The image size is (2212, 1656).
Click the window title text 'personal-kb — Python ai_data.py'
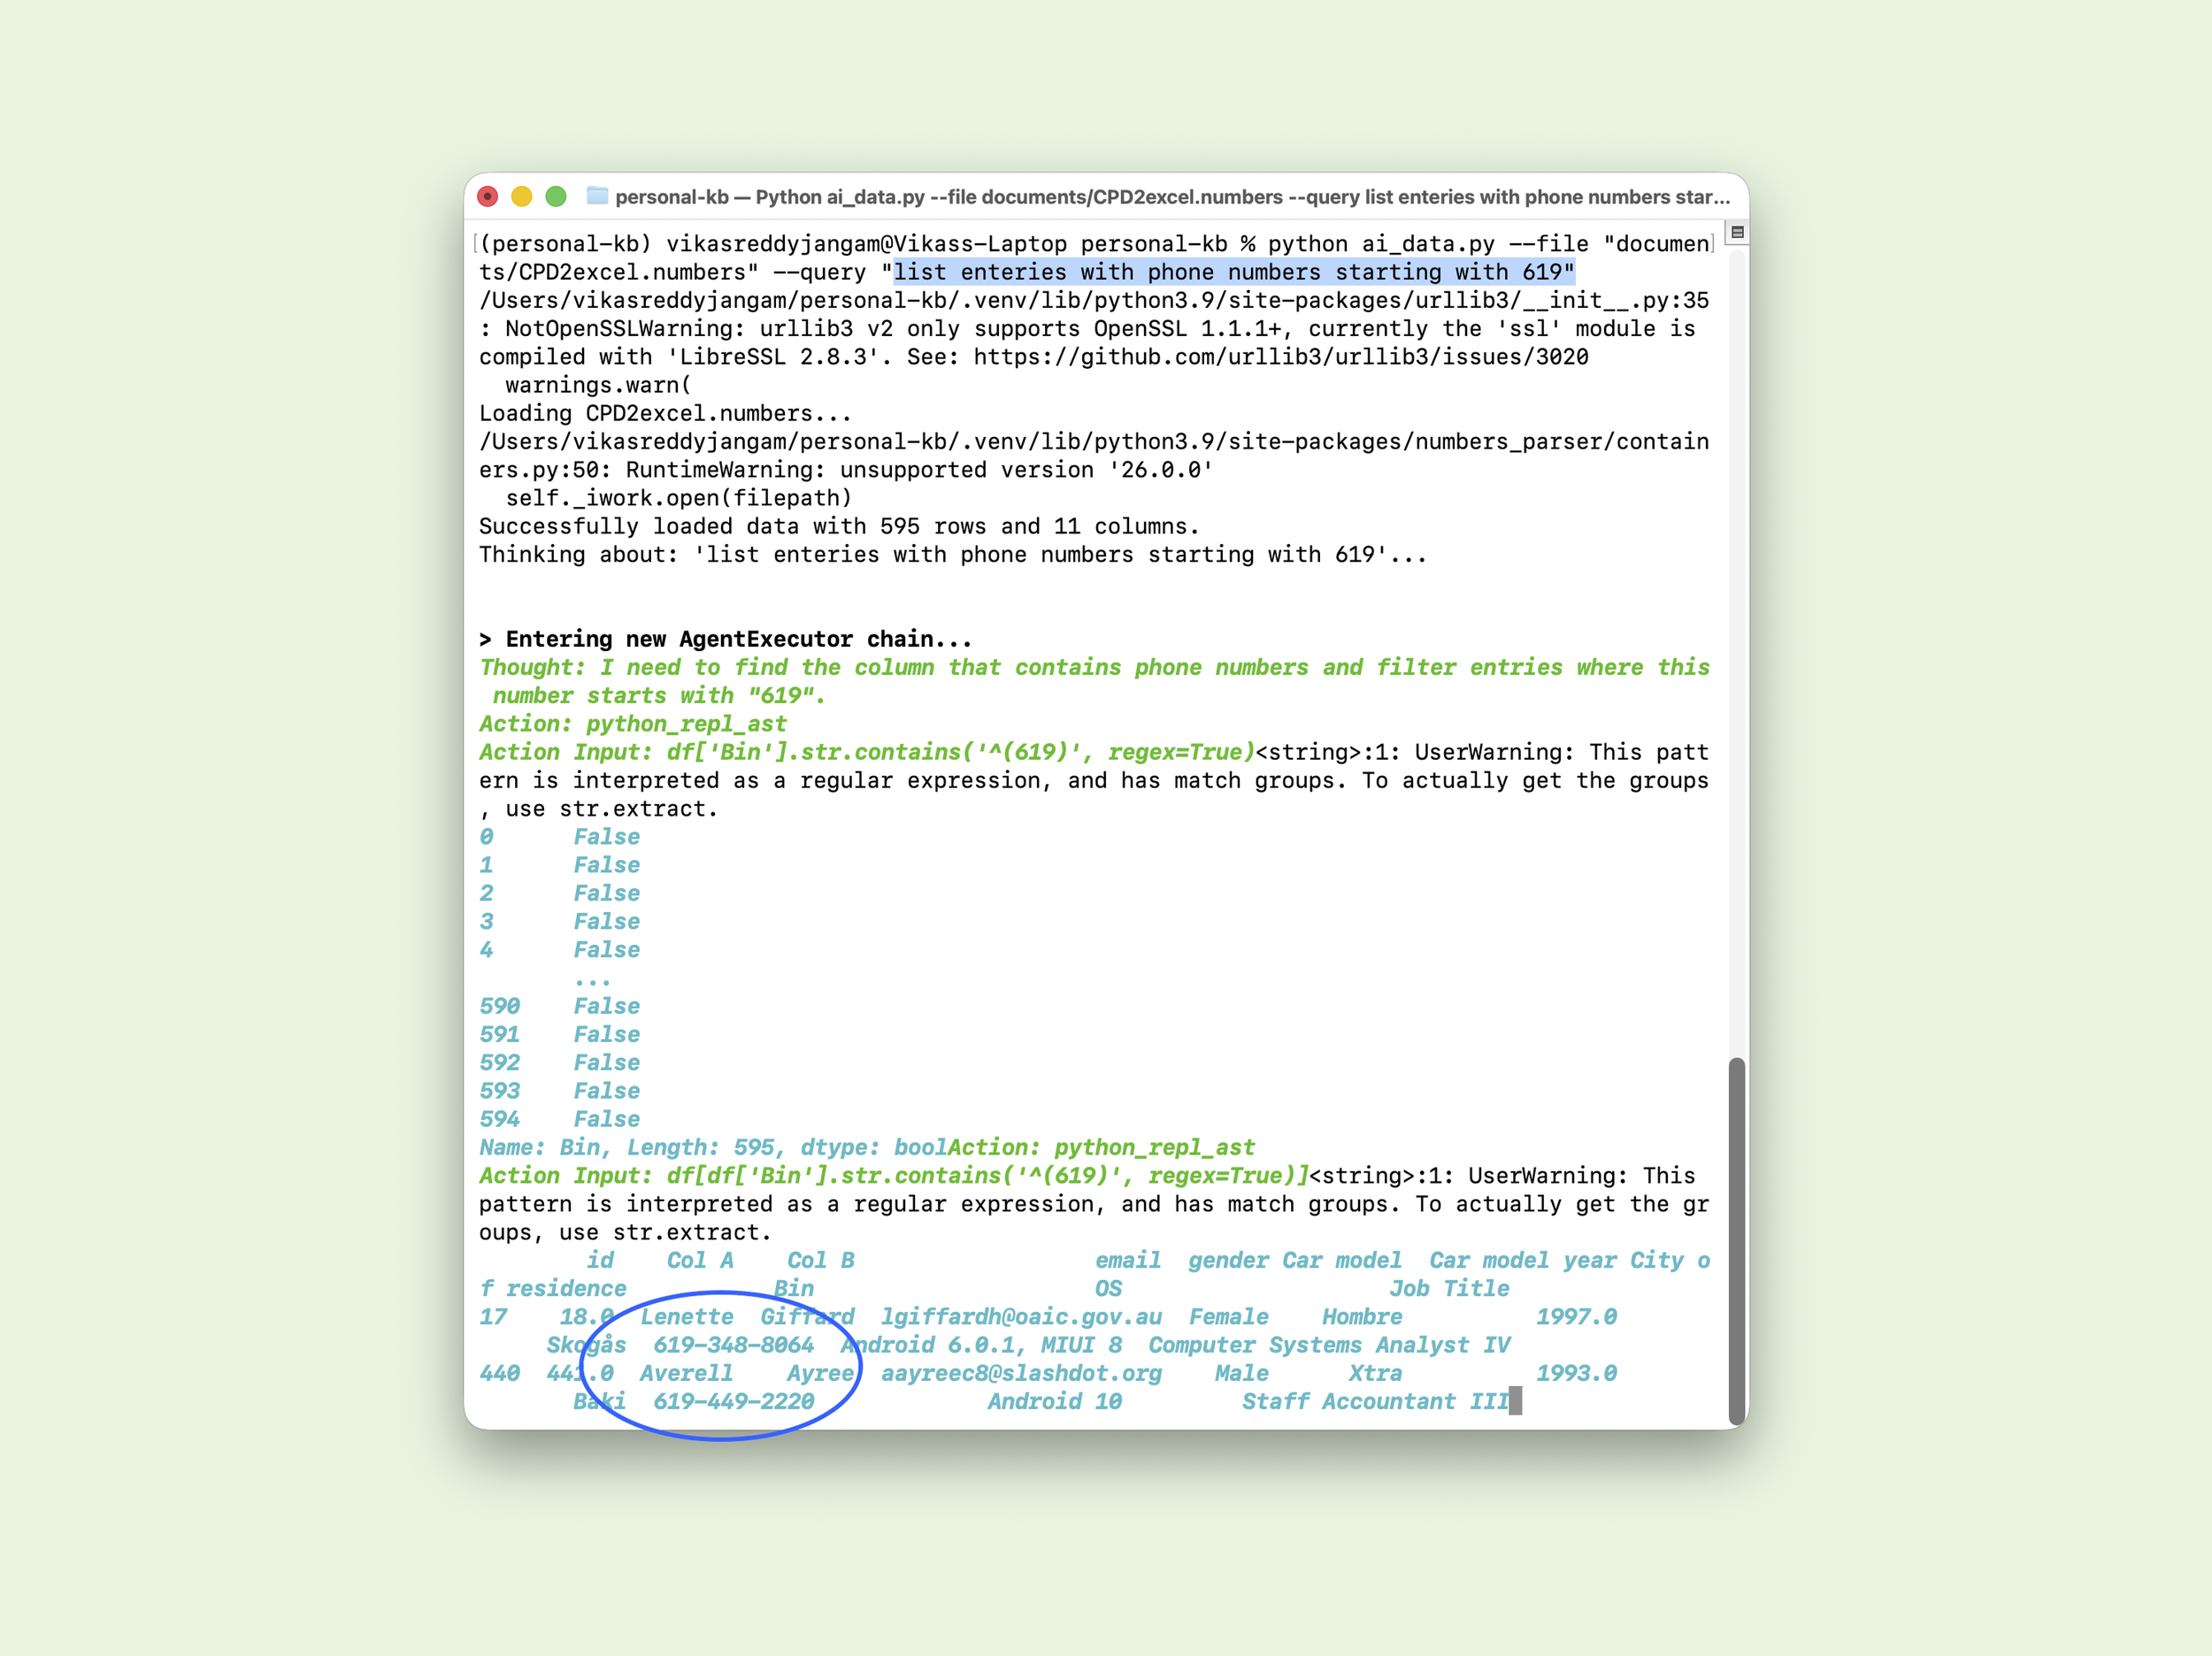pos(769,197)
